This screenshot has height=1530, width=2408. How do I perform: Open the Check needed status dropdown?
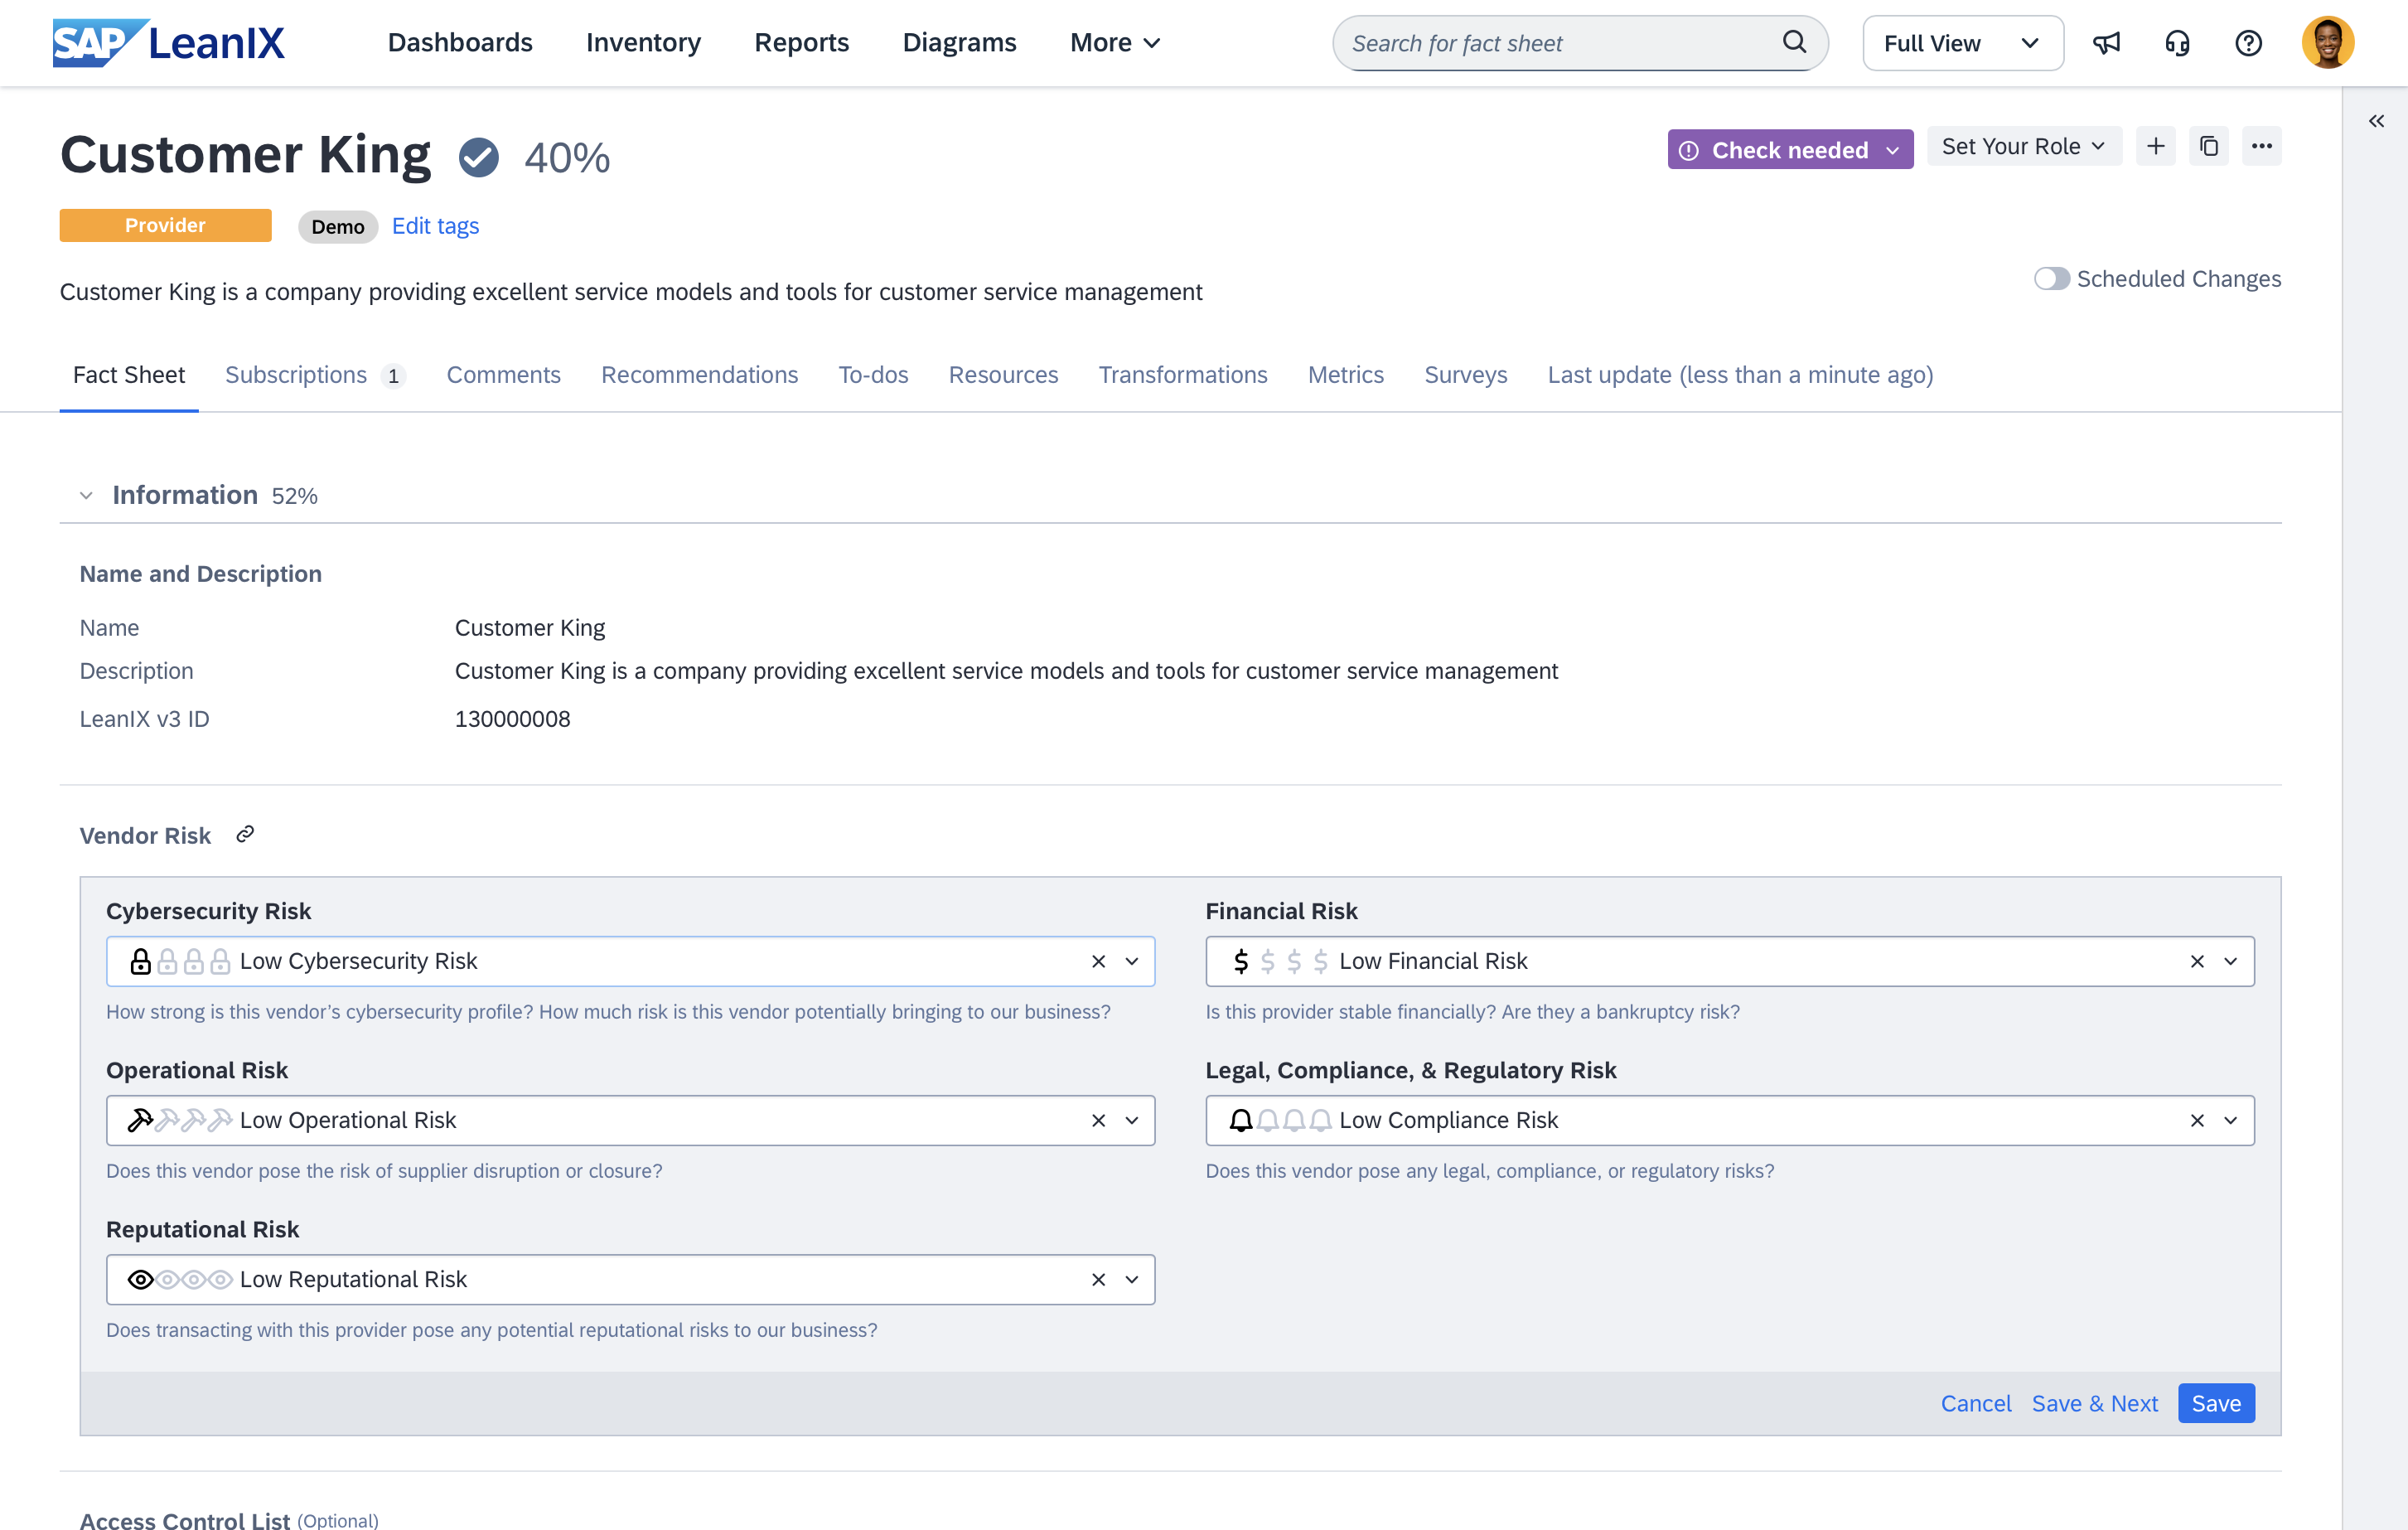pyautogui.click(x=1790, y=149)
